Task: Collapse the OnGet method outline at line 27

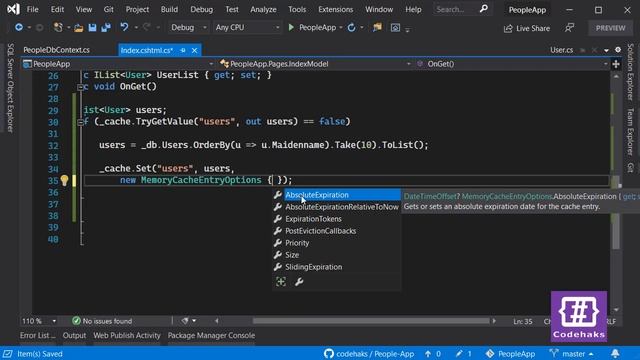Action: (x=80, y=87)
